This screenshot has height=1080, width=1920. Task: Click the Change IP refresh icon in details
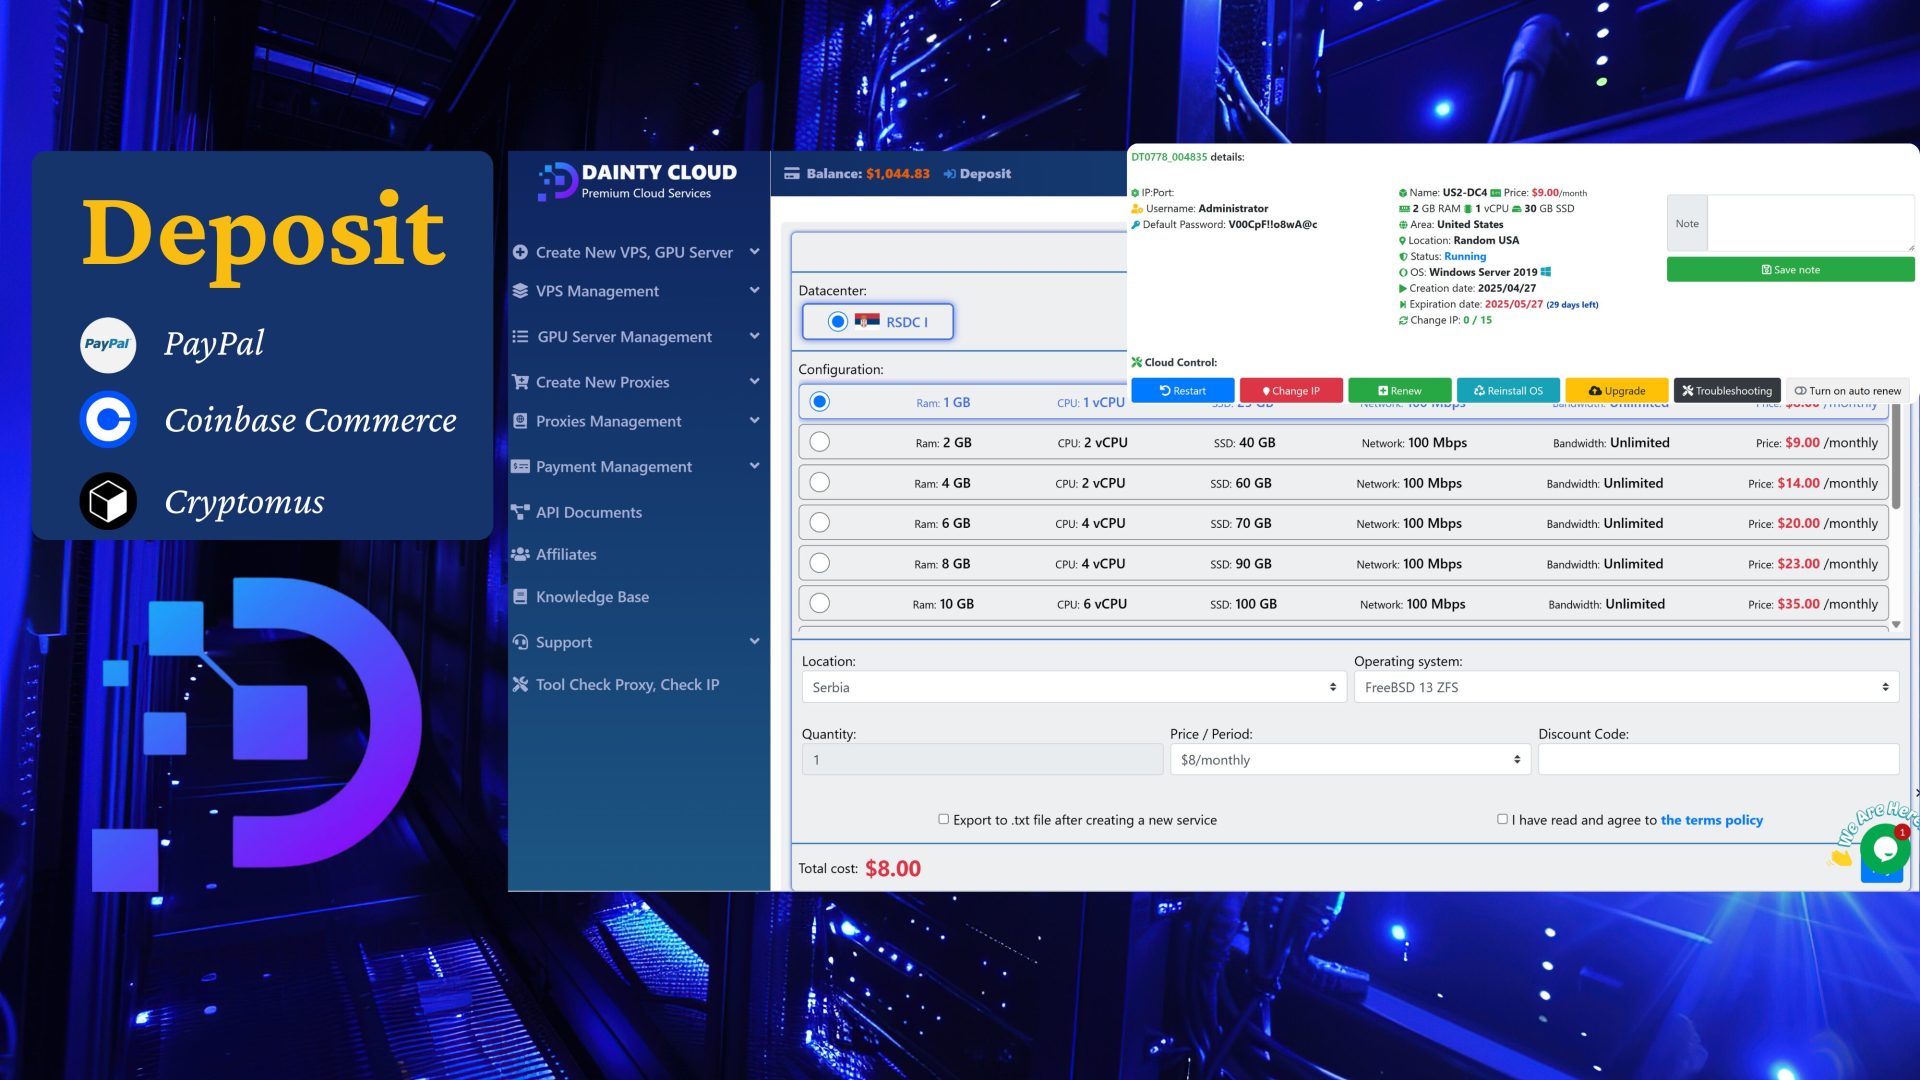[1403, 320]
